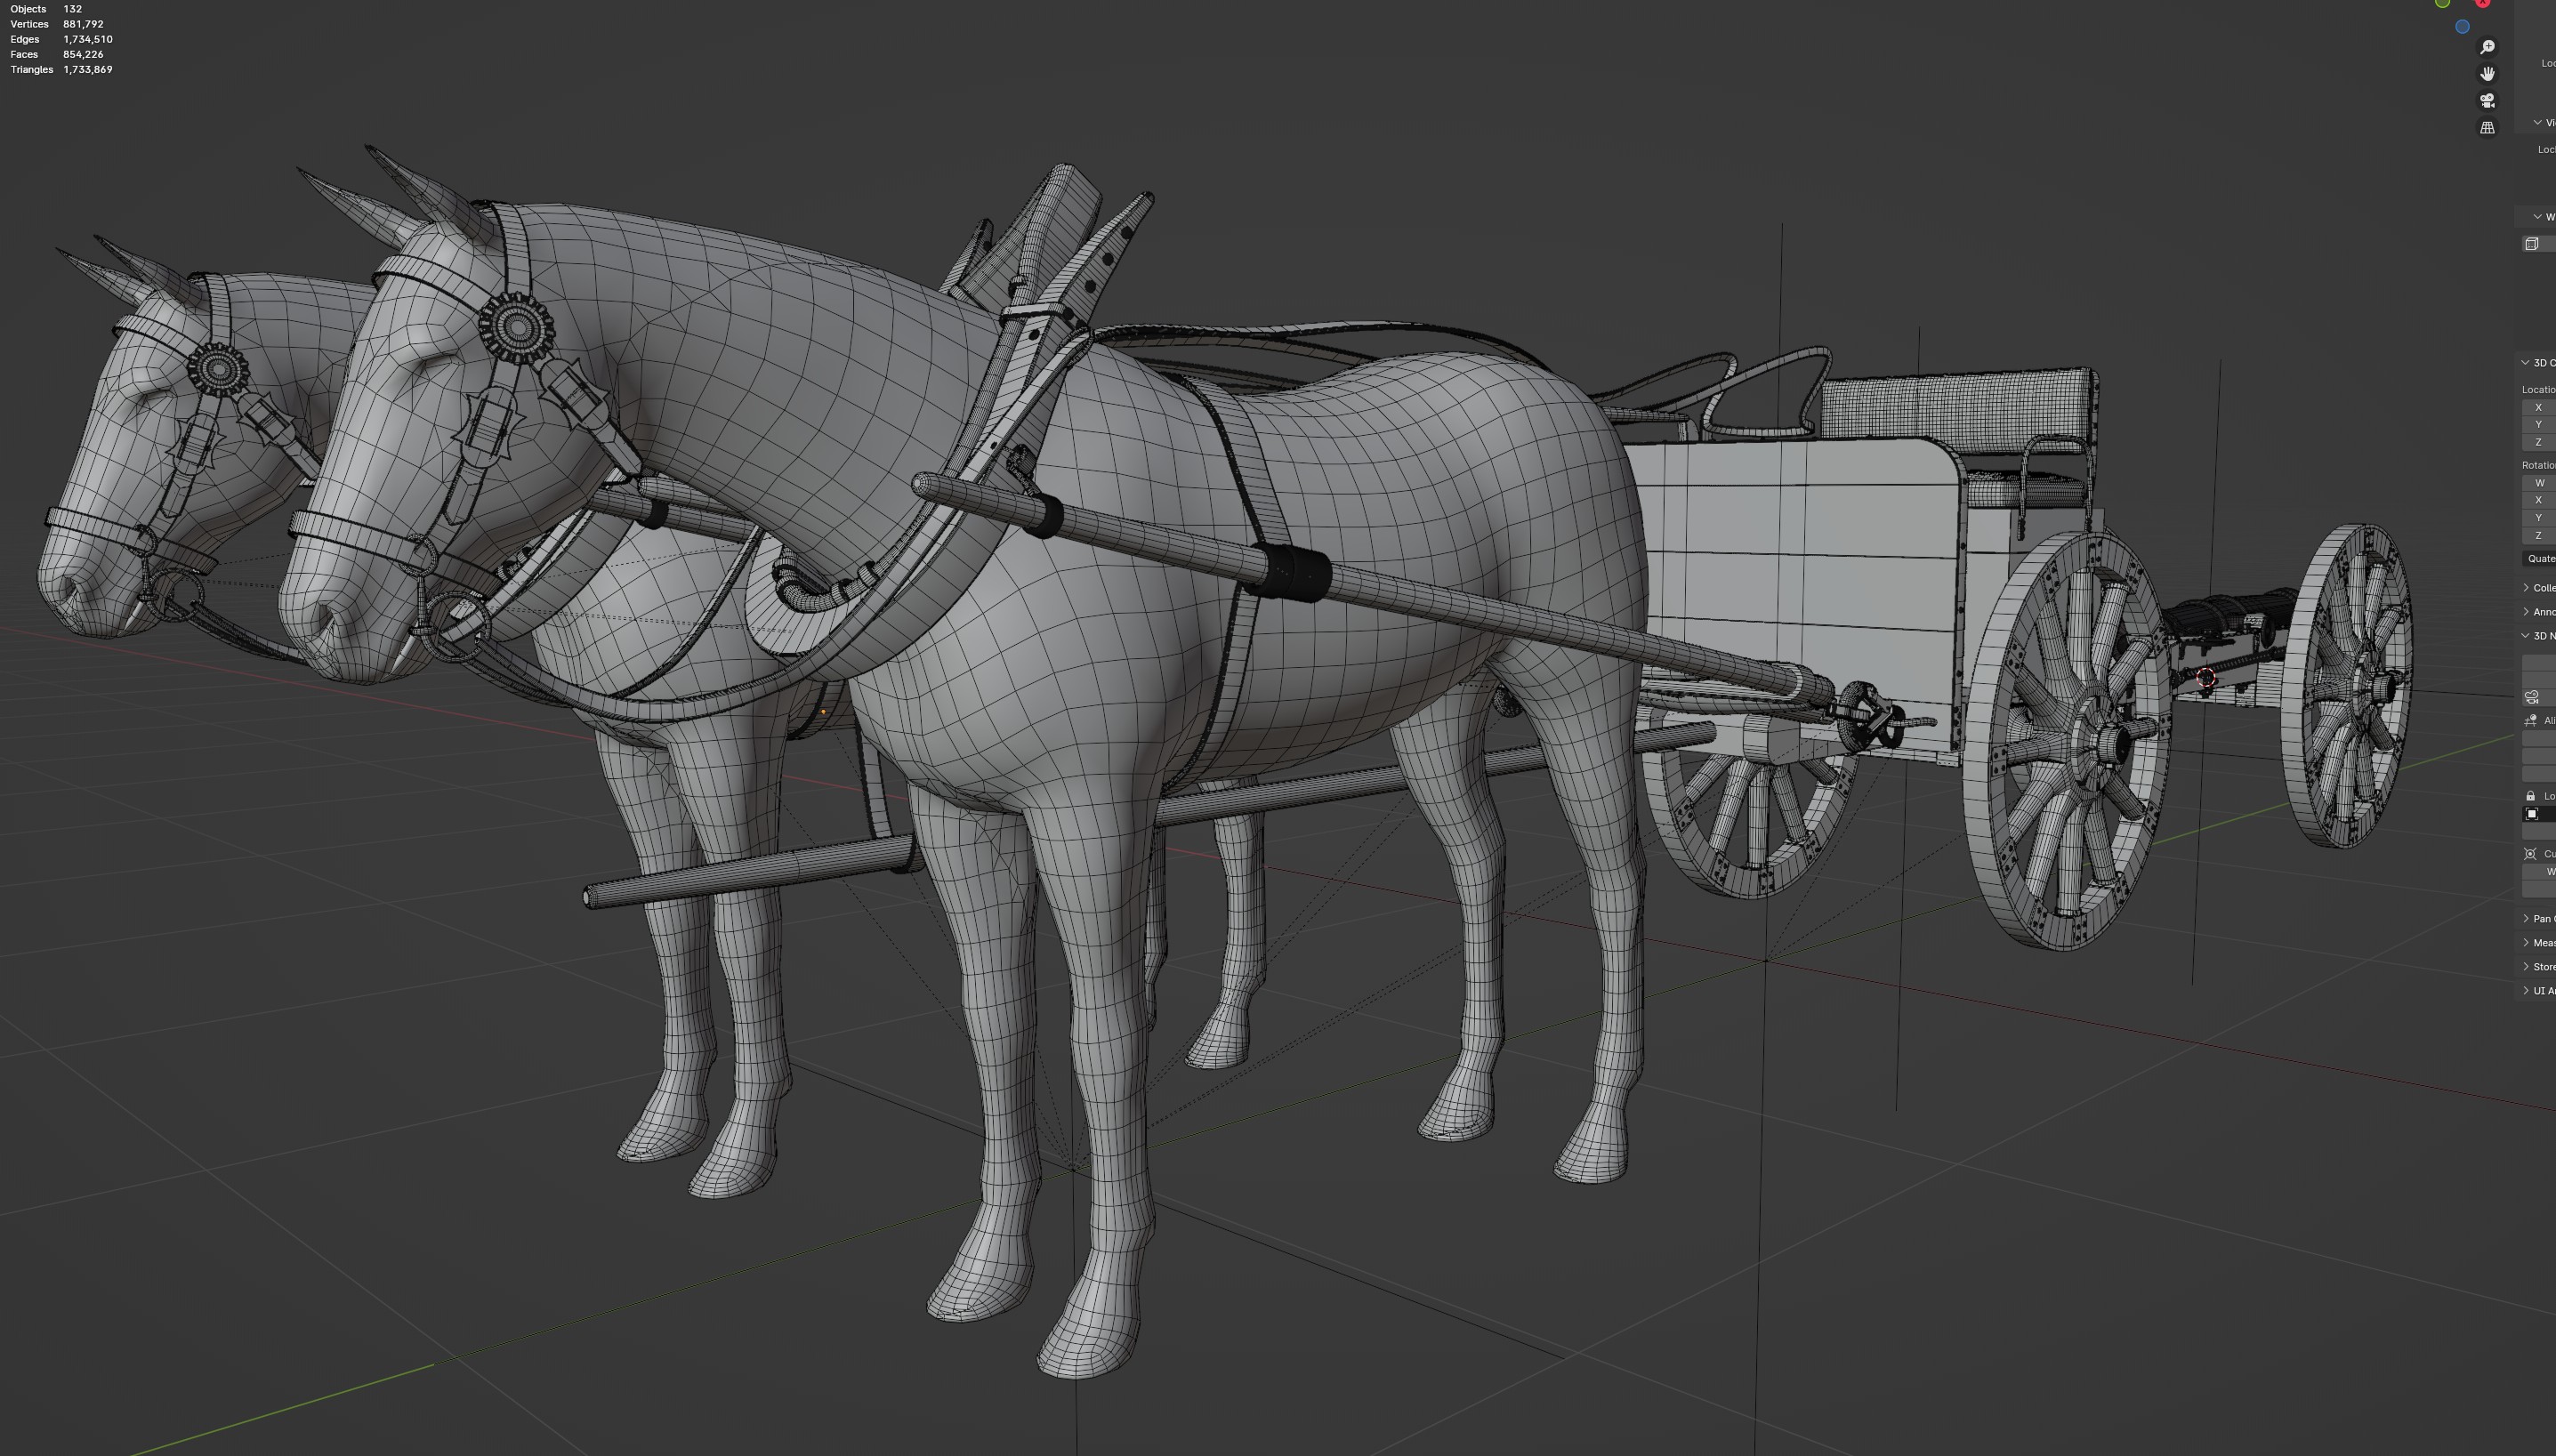Toggle the dark frame-selected highlighted button
Screen dimensions: 2556x1456
pos(2532,814)
